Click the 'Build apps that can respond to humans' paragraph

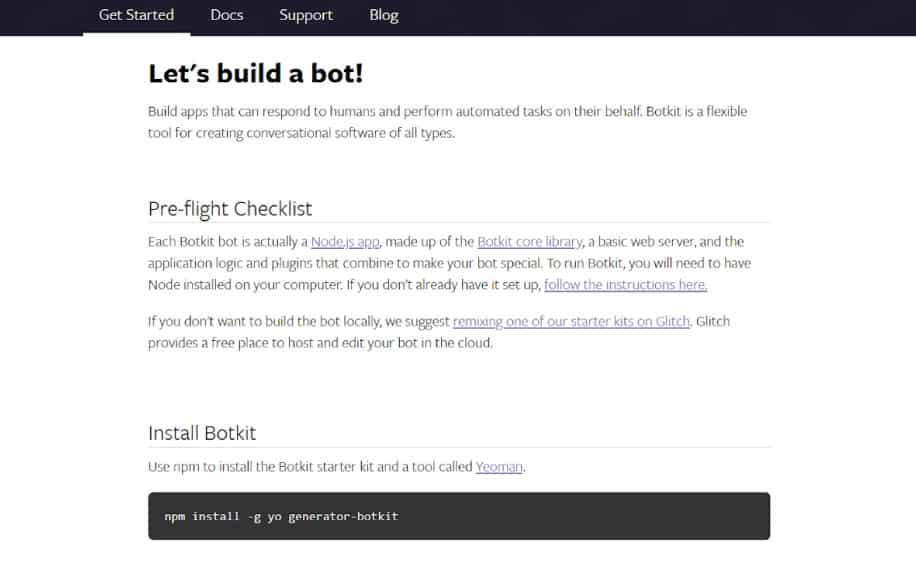click(447, 122)
